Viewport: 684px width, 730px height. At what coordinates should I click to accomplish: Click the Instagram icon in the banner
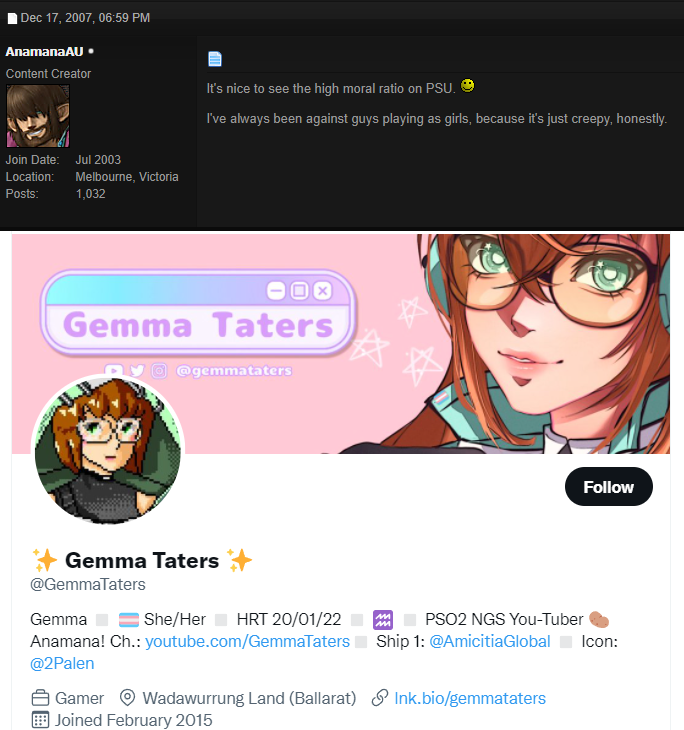pyautogui.click(x=159, y=371)
